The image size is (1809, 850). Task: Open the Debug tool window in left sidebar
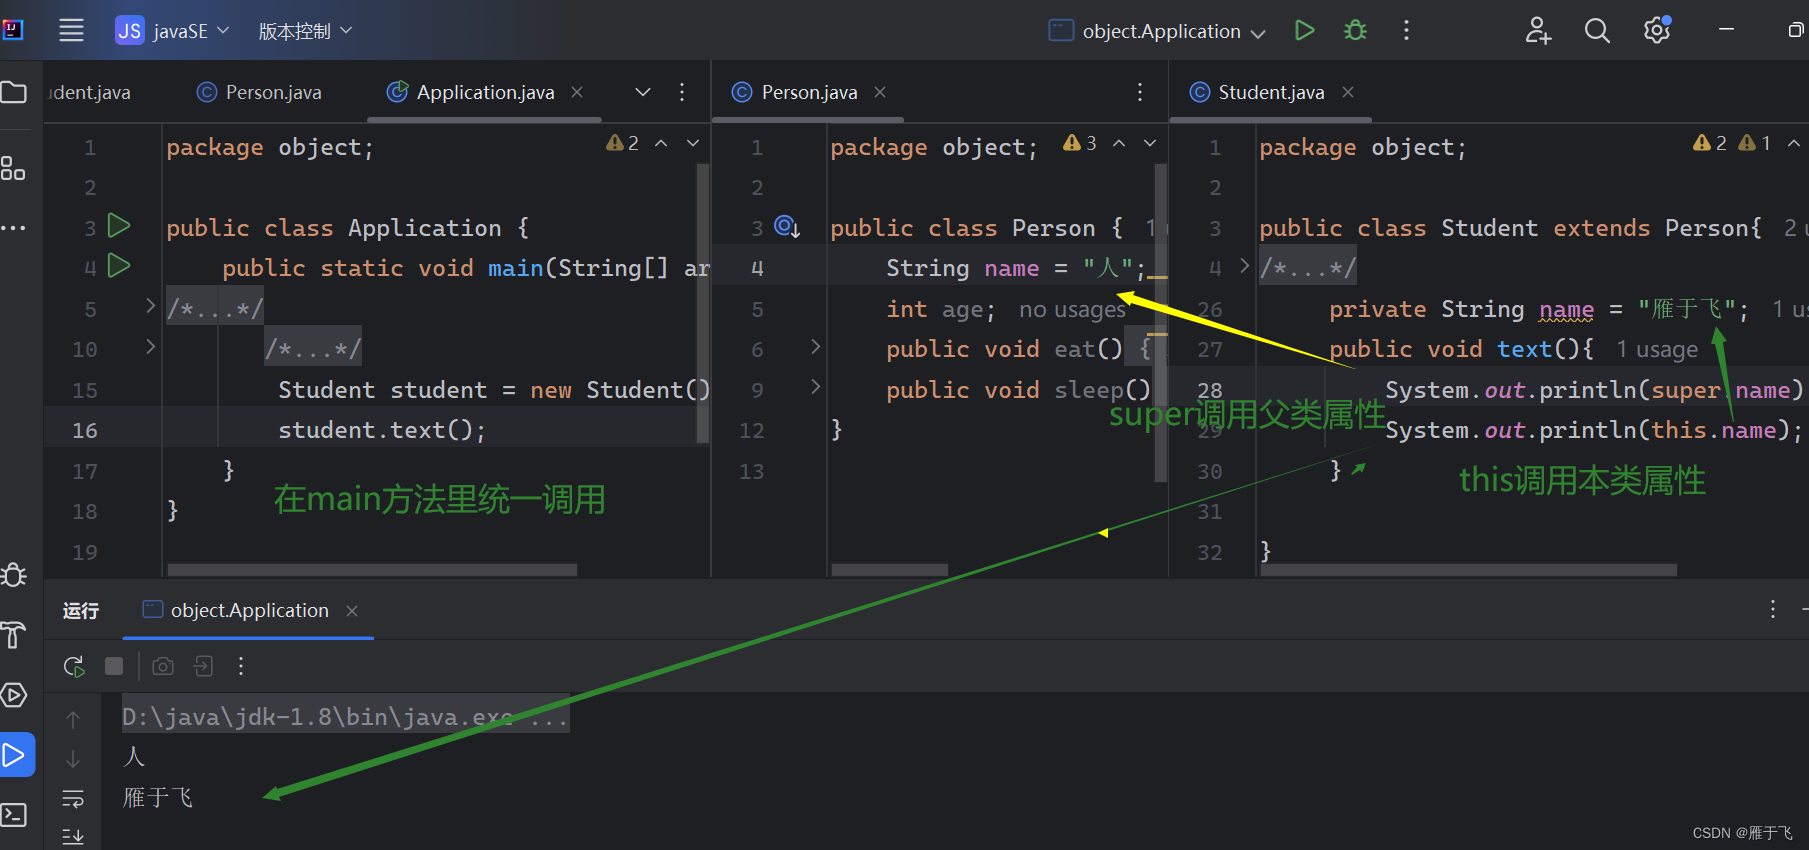(x=14, y=575)
